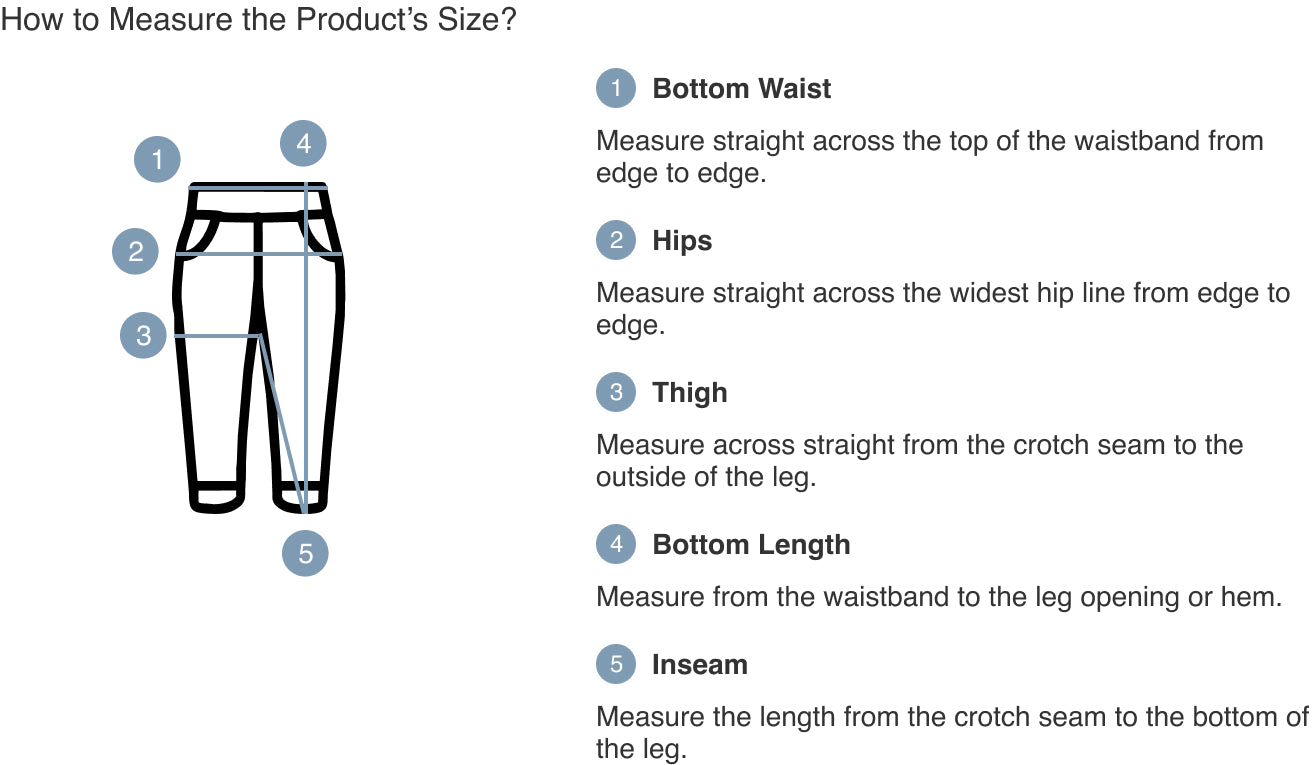Select the Bottom Waist heading
The width and height of the screenshot is (1312, 765).
click(x=741, y=89)
